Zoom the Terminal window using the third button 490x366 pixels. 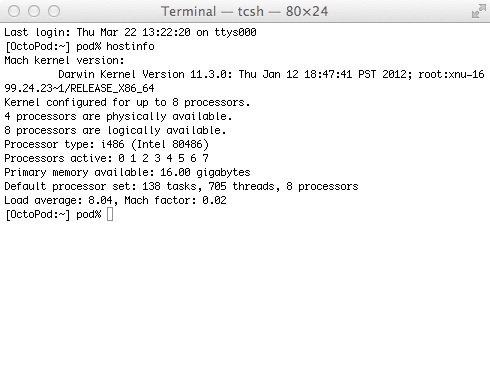click(54, 11)
